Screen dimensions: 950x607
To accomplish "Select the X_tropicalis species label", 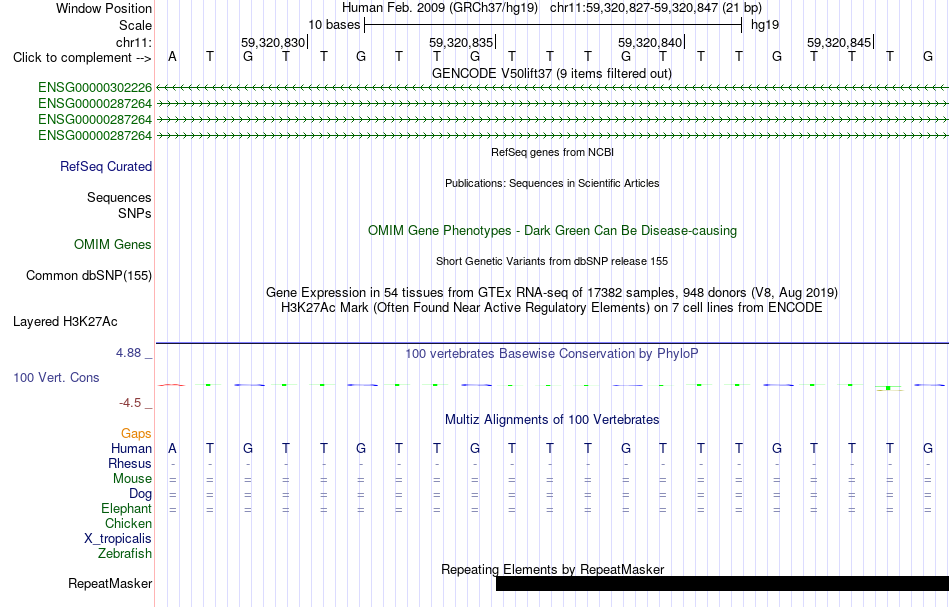I will tap(118, 539).
